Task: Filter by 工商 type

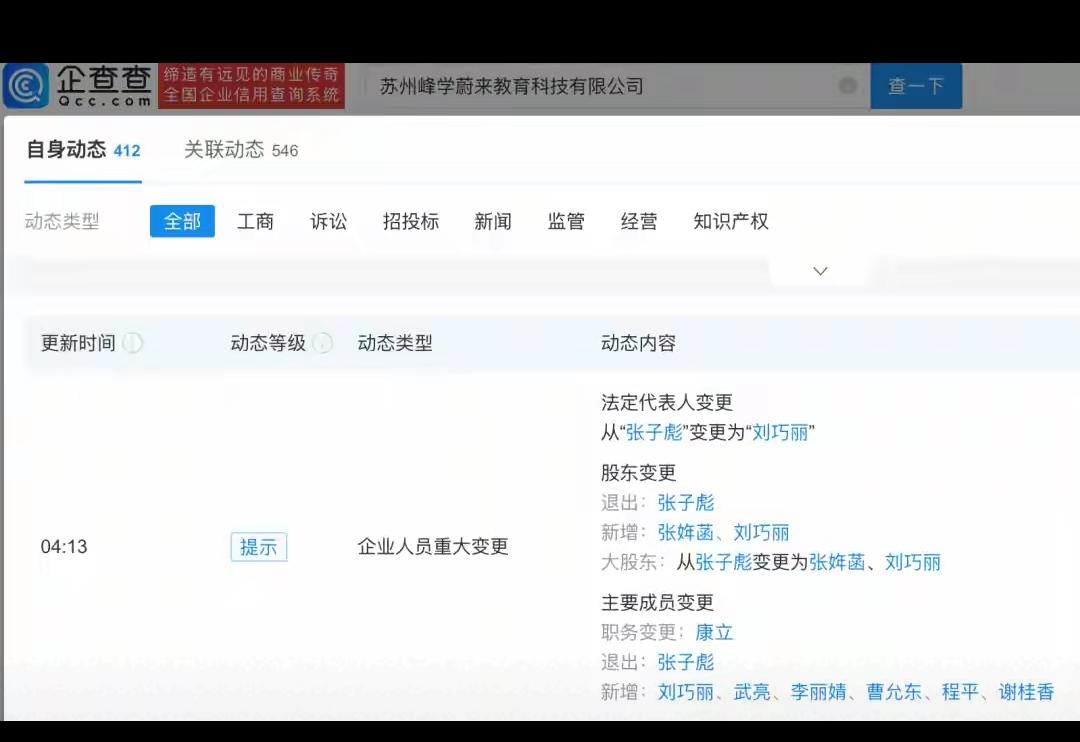Action: tap(256, 221)
